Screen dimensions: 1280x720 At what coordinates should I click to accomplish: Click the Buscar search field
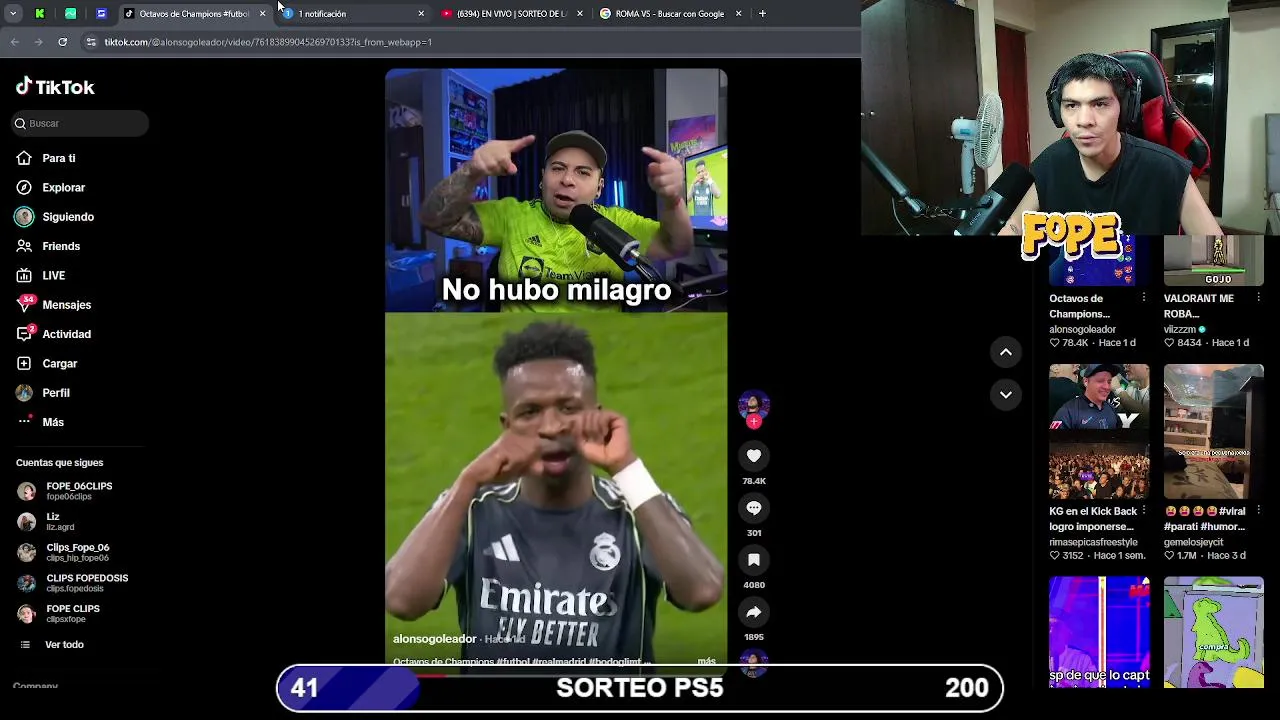point(81,123)
